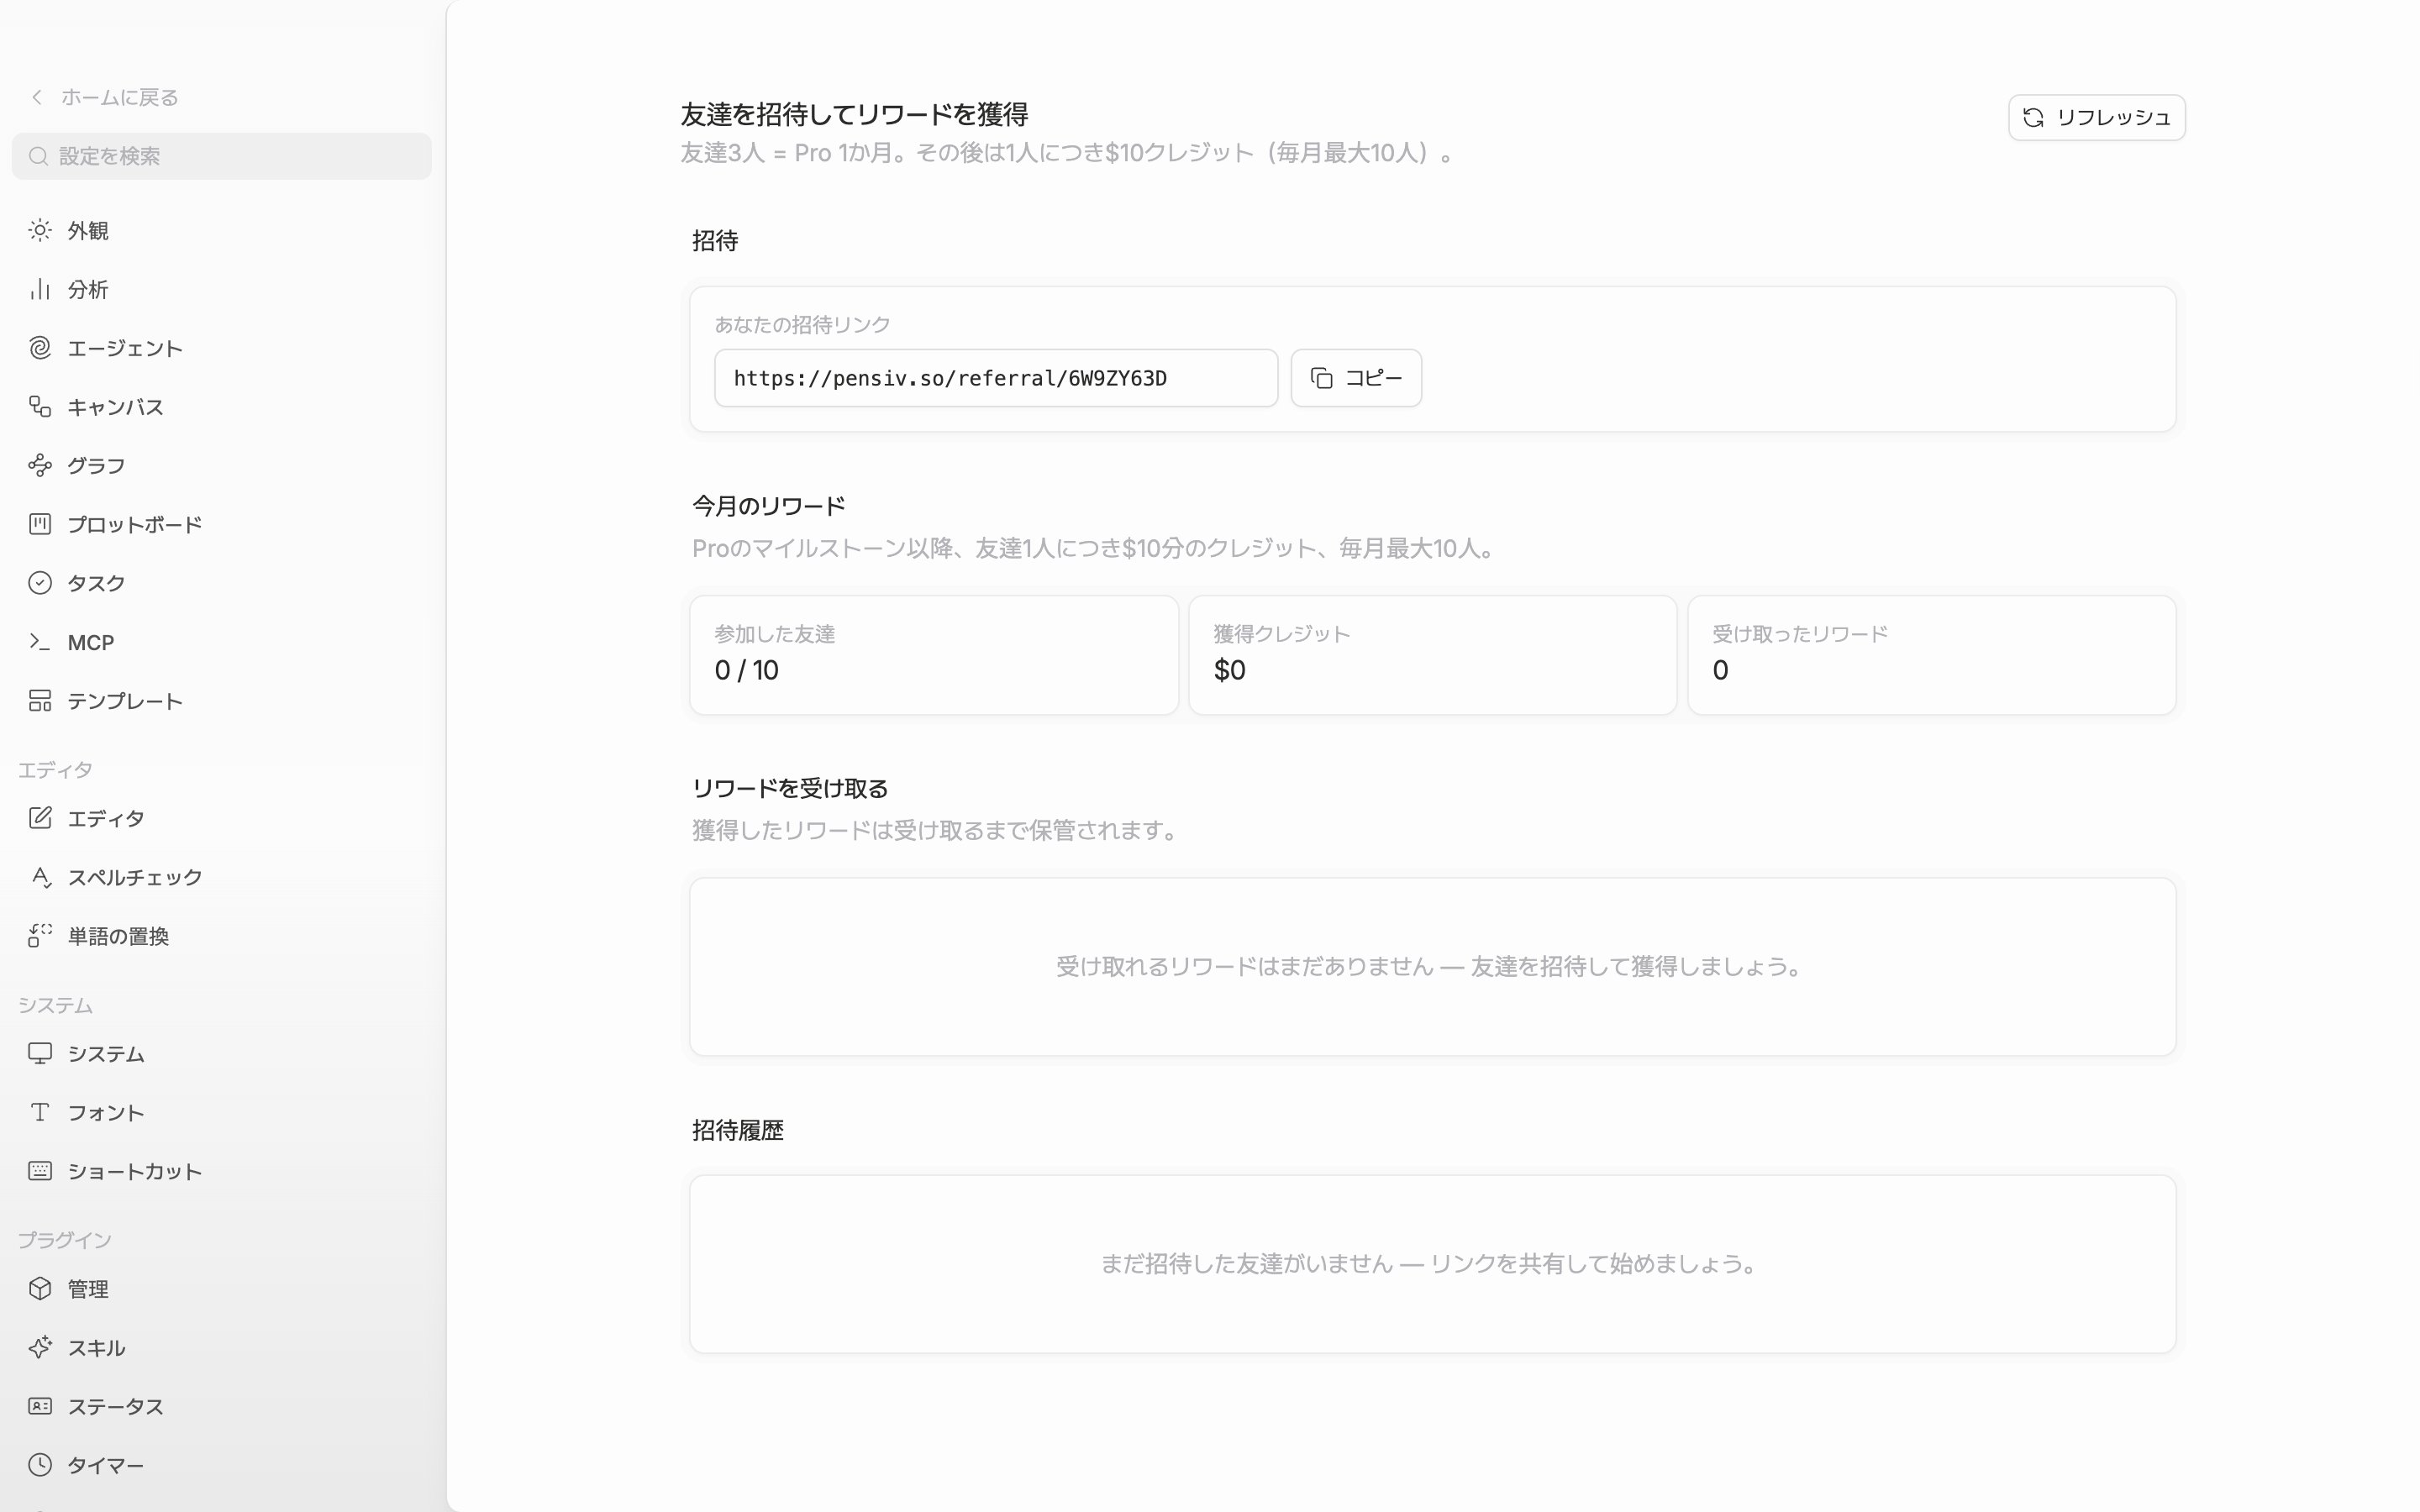This screenshot has height=1512, width=2420.
Task: Click the 今月のリワード heading
Action: click(769, 506)
